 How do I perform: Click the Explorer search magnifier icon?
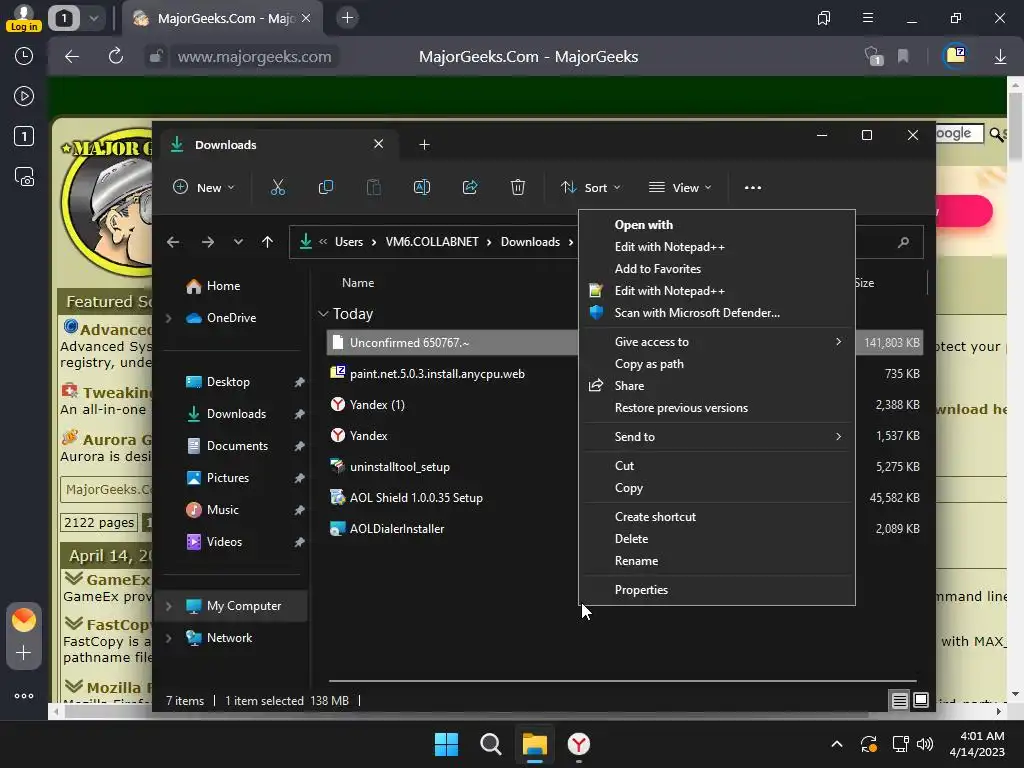(x=903, y=242)
